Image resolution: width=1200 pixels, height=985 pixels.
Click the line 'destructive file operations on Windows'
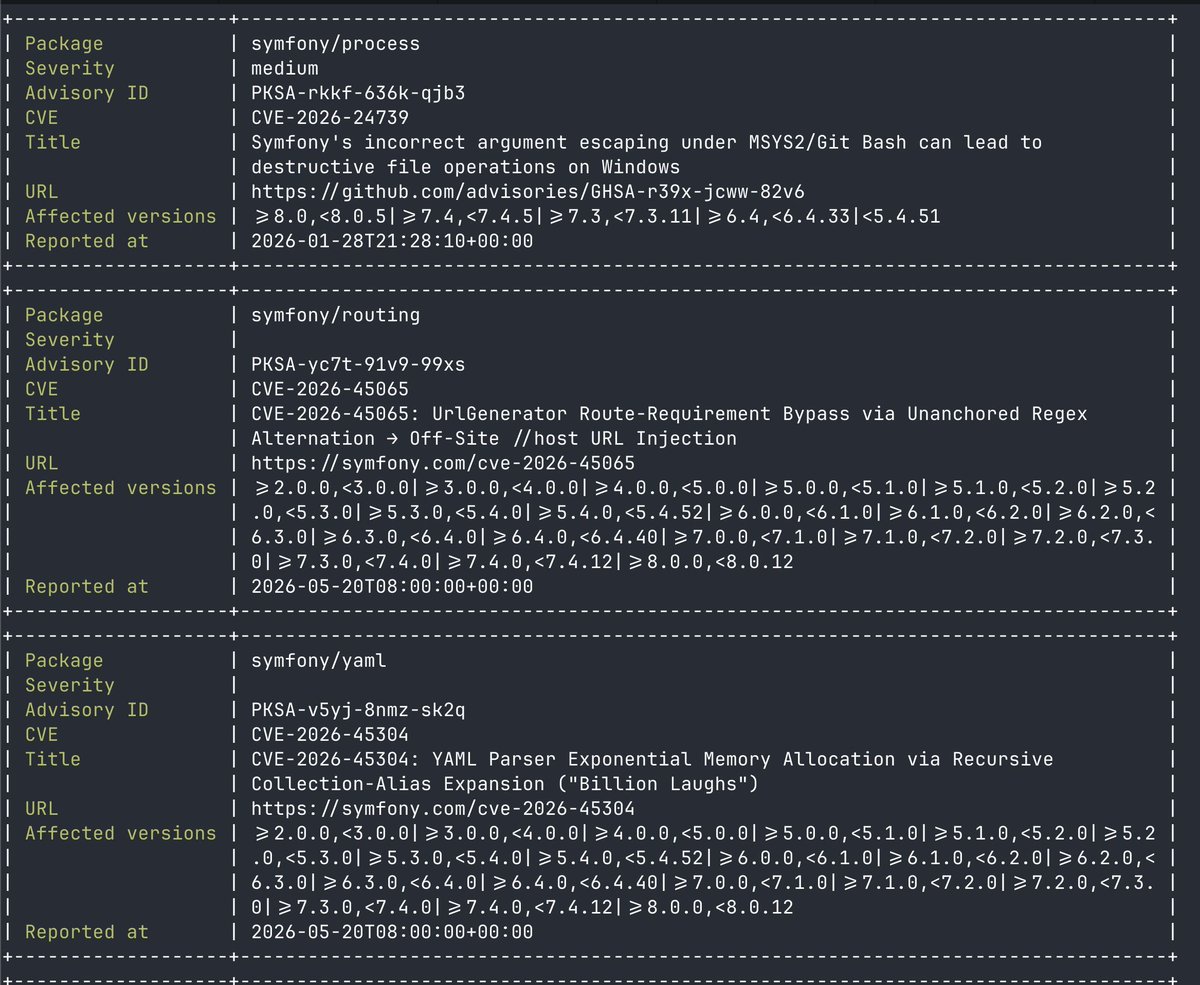click(465, 167)
